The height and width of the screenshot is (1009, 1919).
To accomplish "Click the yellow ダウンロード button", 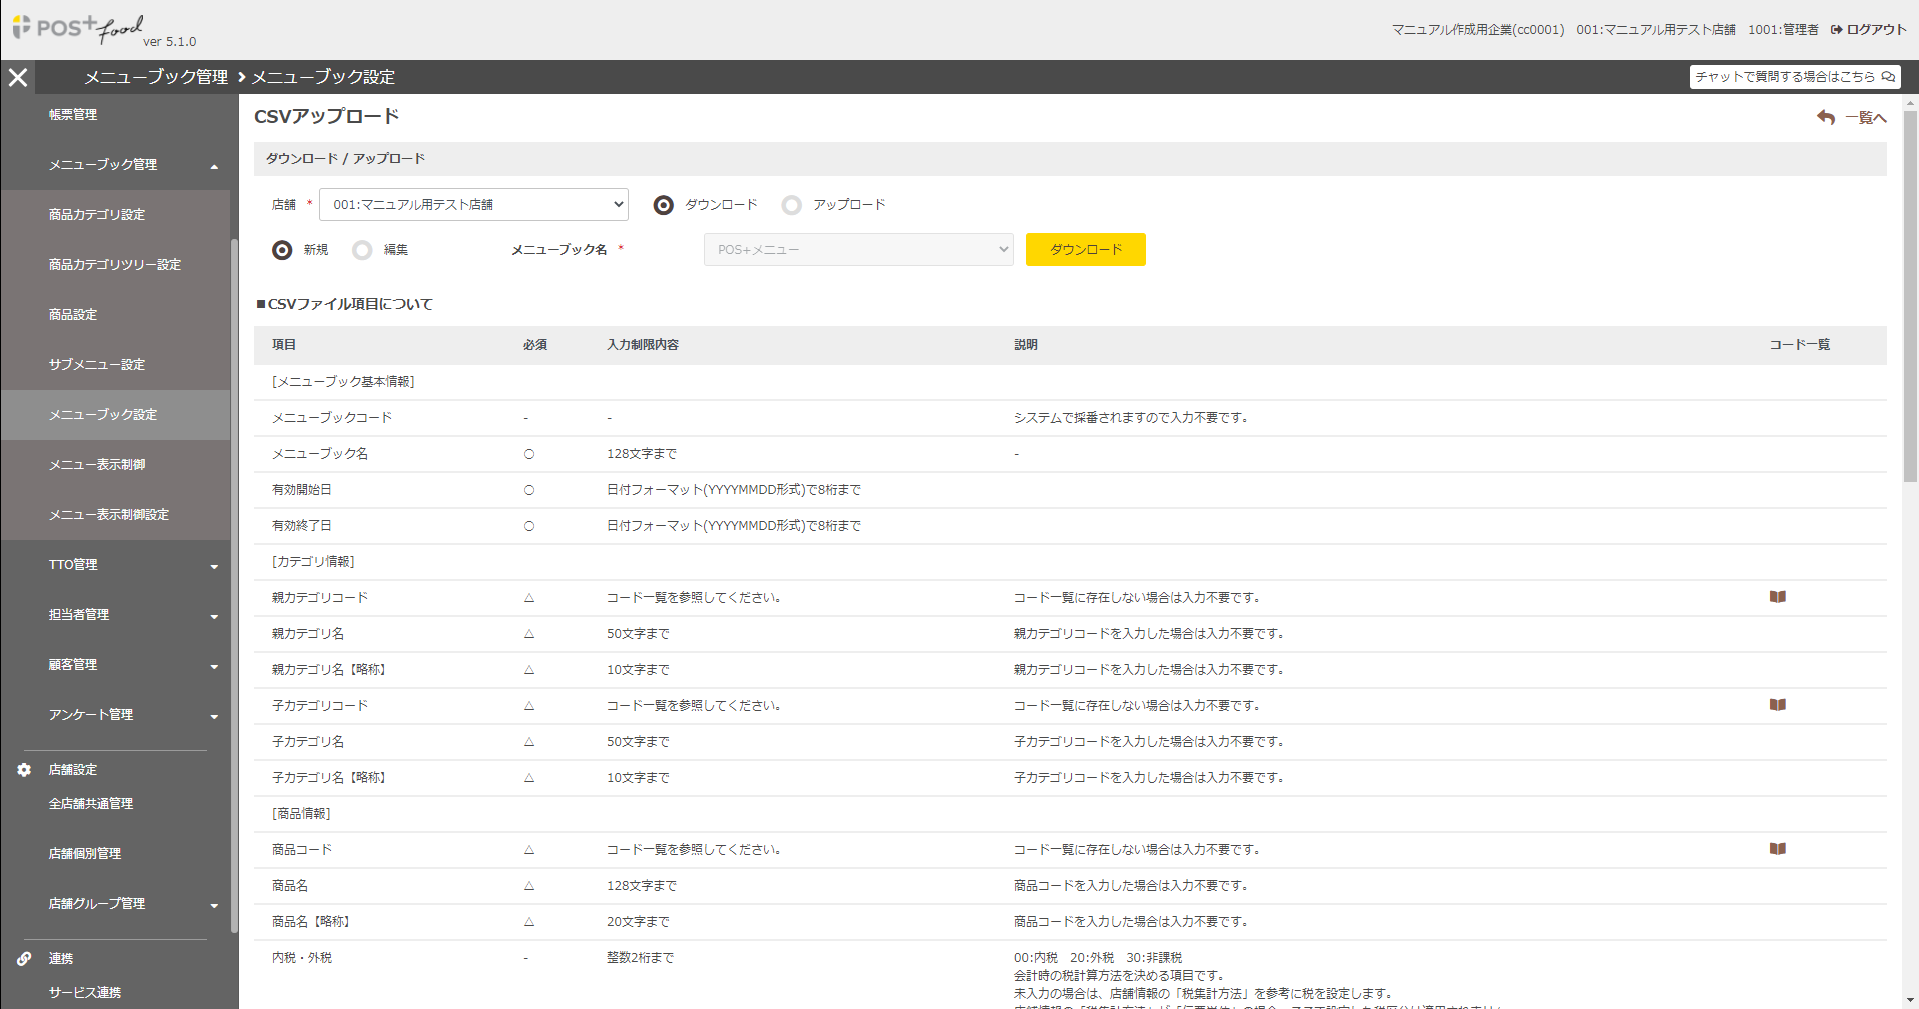I will coord(1085,250).
